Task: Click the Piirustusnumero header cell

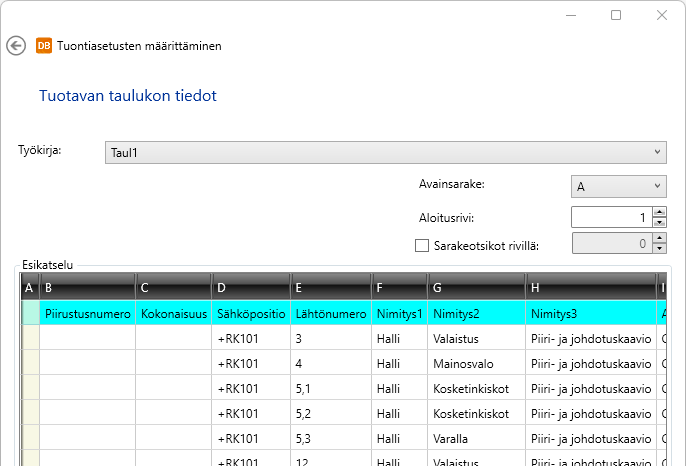Action: coord(87,314)
